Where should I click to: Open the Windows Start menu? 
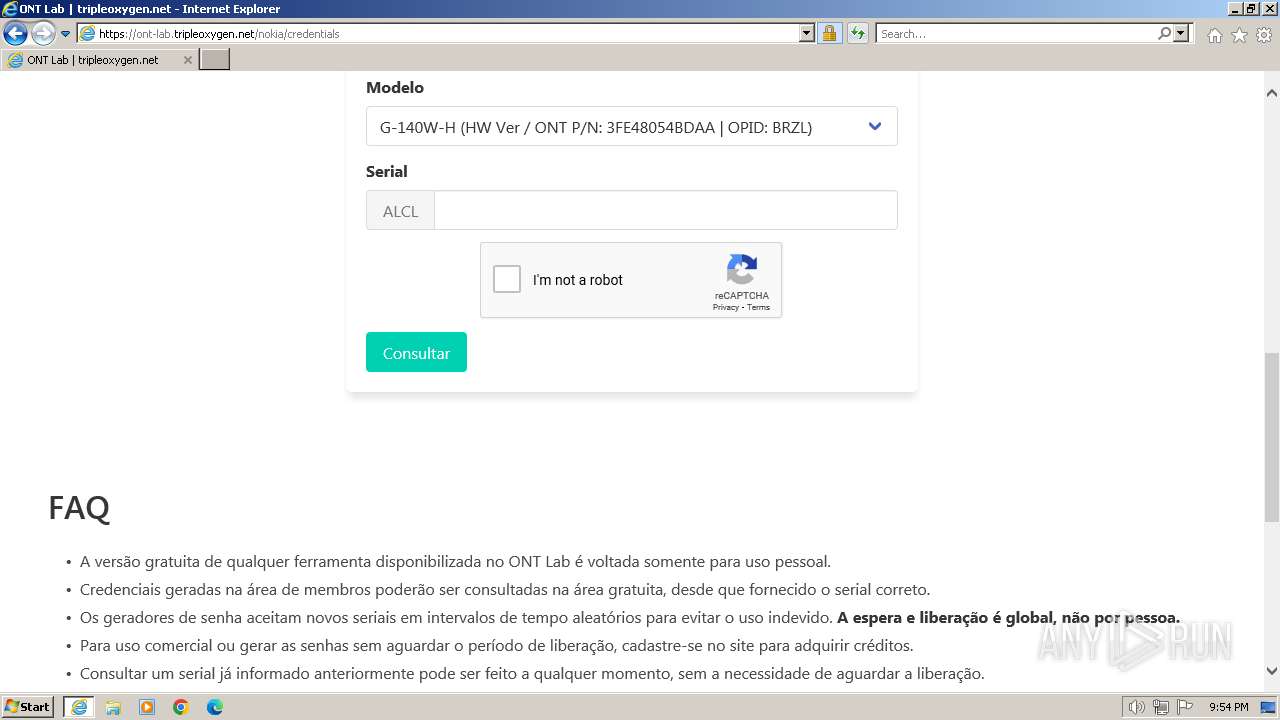28,707
